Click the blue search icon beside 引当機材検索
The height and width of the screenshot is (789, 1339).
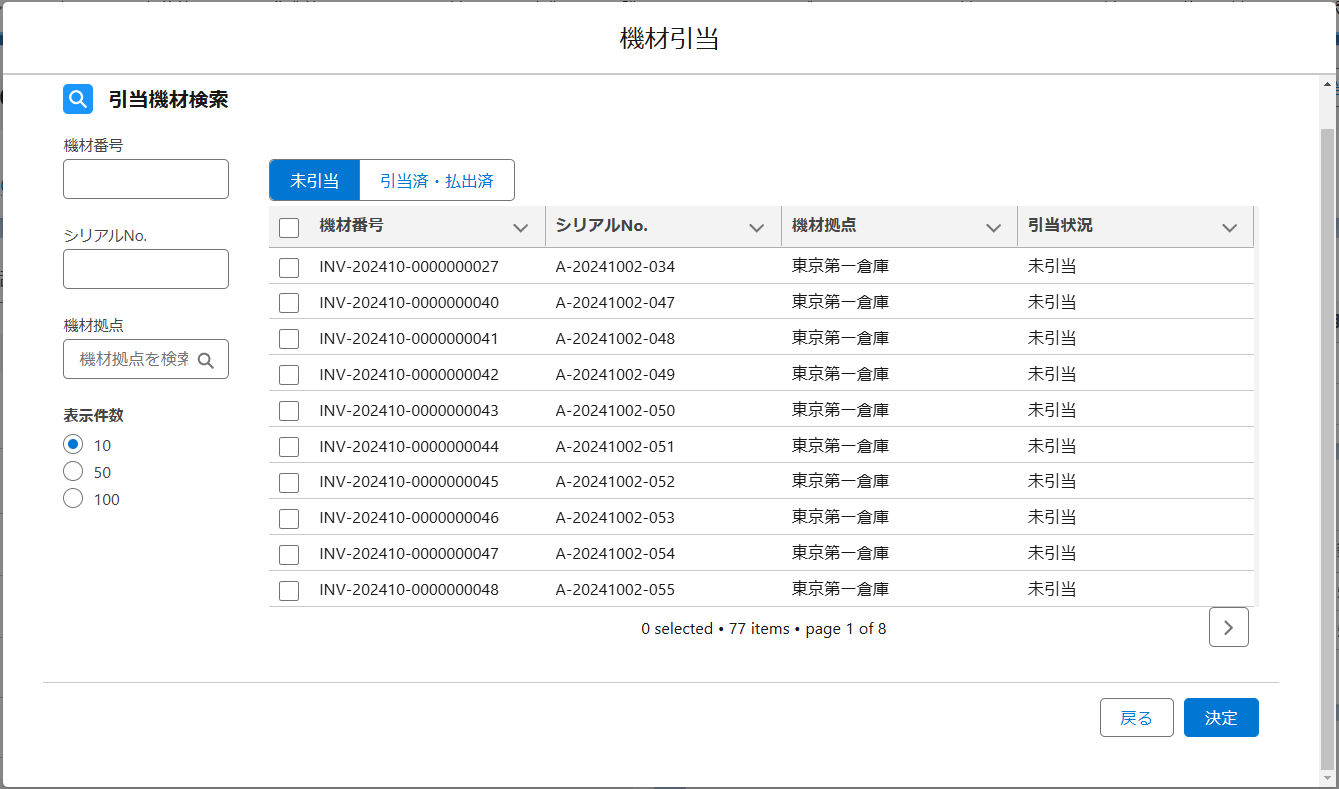pyautogui.click(x=78, y=99)
